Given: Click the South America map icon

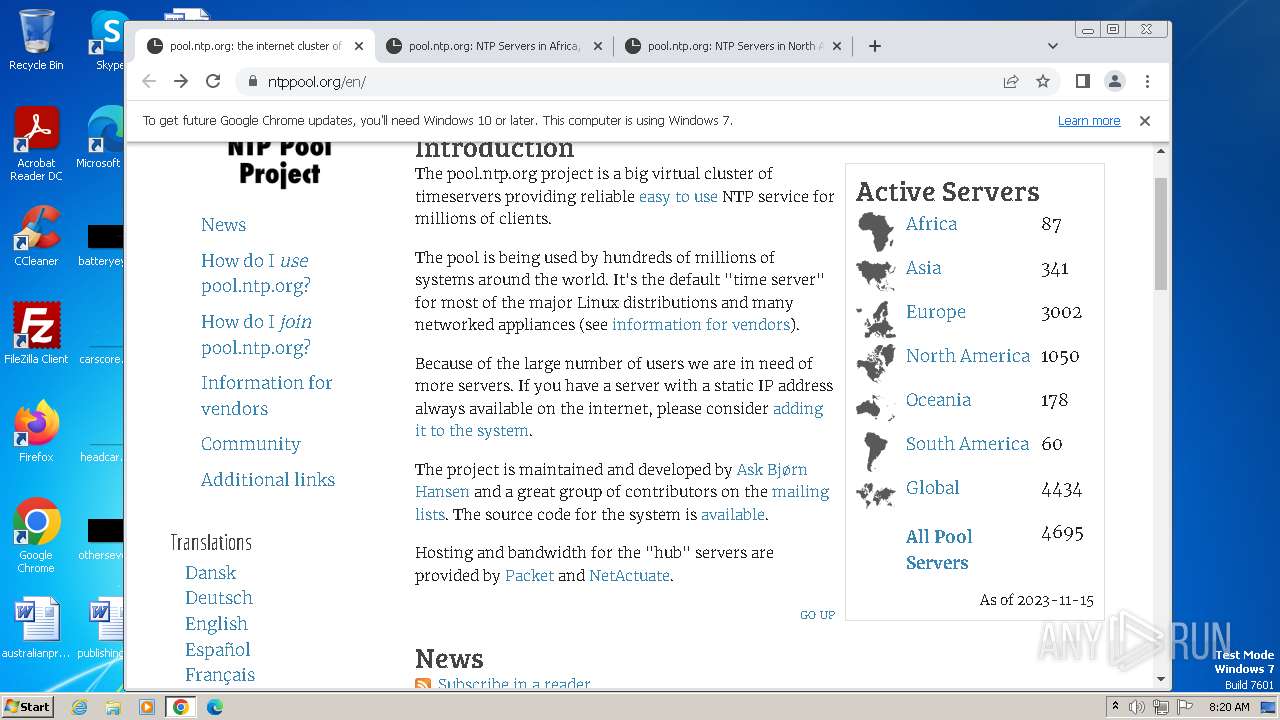Looking at the screenshot, I should 876,451.
